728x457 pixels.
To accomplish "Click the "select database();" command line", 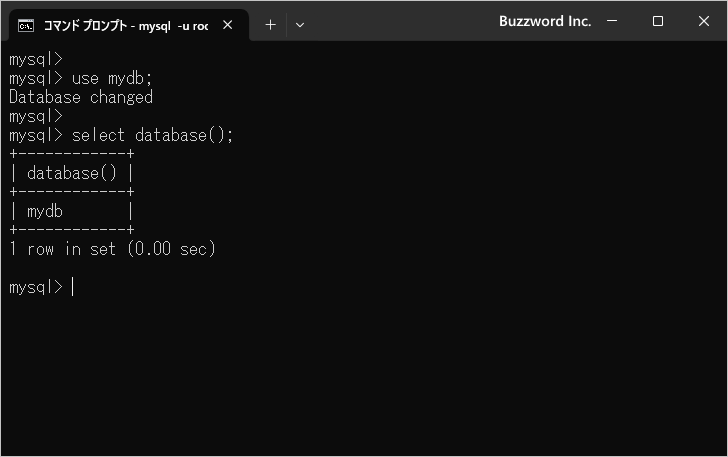I will click(x=121, y=135).
